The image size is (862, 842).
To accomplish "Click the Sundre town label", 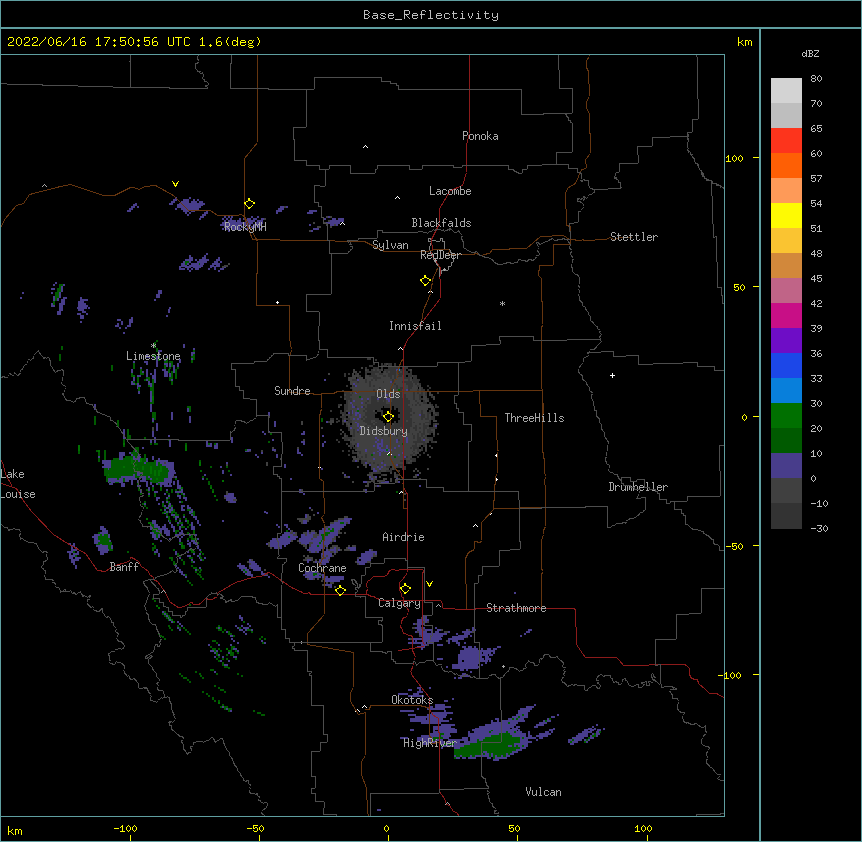I will [292, 391].
